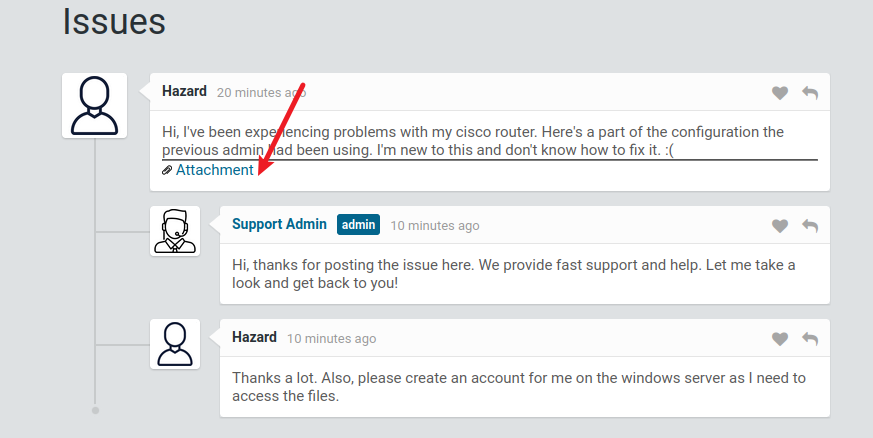The width and height of the screenshot is (873, 438).
Task: Open the Attachment link
Action: tap(214, 170)
